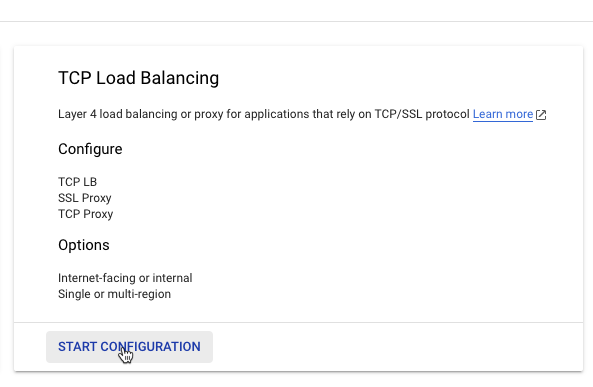This screenshot has height=387, width=593.
Task: Click the external-link icon beside Learn more
Action: pos(541,115)
